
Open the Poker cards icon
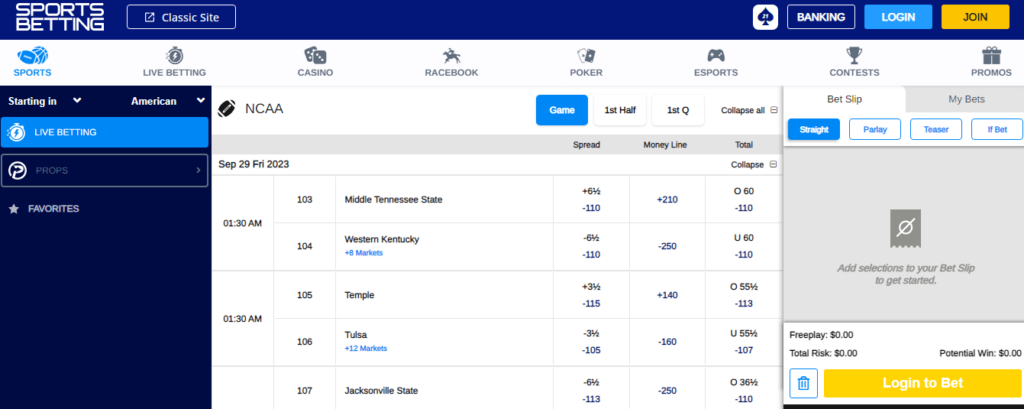586,55
